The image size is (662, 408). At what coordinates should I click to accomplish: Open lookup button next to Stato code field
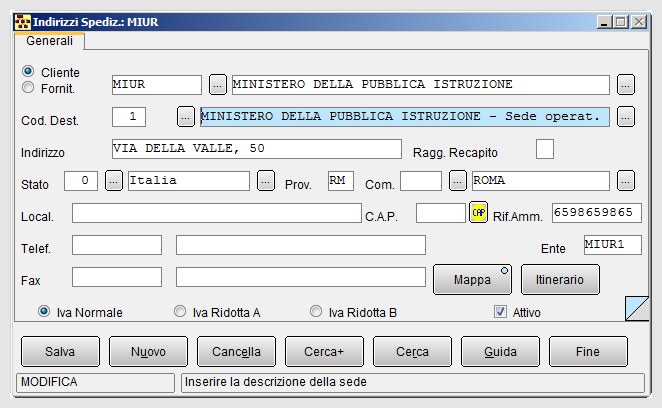[114, 181]
